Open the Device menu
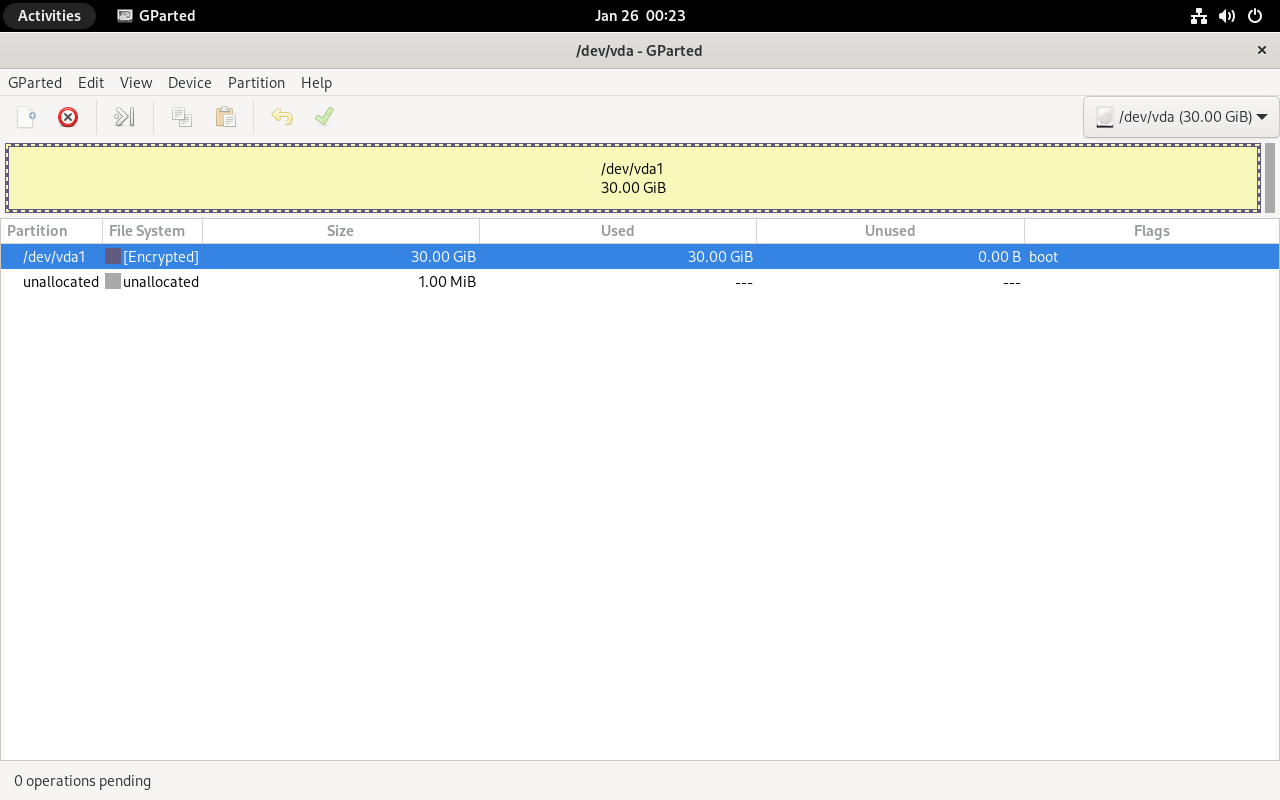The width and height of the screenshot is (1280, 800). pos(189,83)
